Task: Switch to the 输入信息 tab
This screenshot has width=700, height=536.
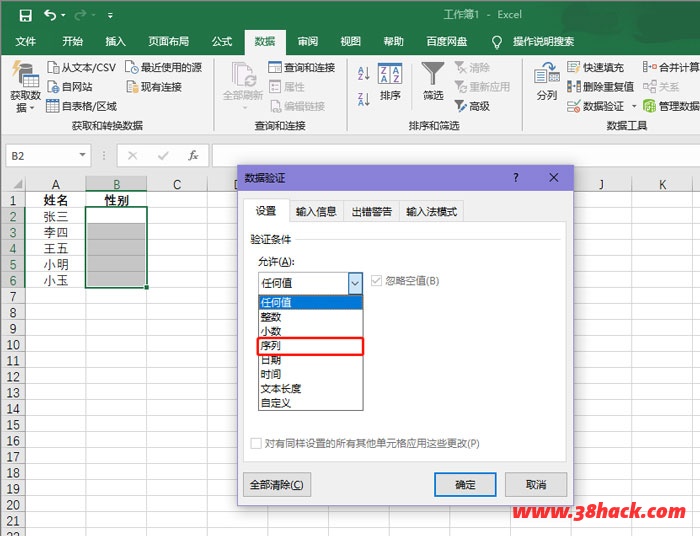Action: 315,212
